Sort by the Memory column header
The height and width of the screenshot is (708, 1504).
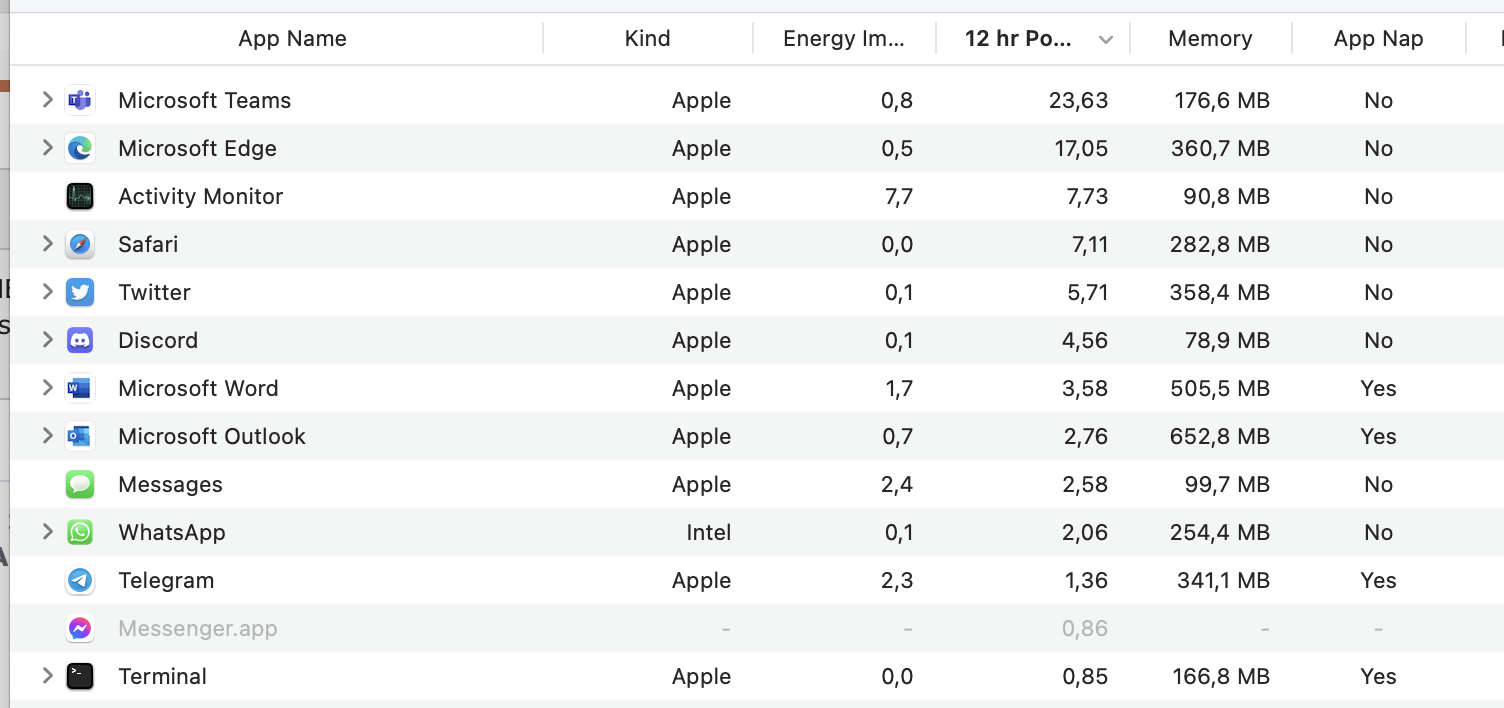point(1210,39)
